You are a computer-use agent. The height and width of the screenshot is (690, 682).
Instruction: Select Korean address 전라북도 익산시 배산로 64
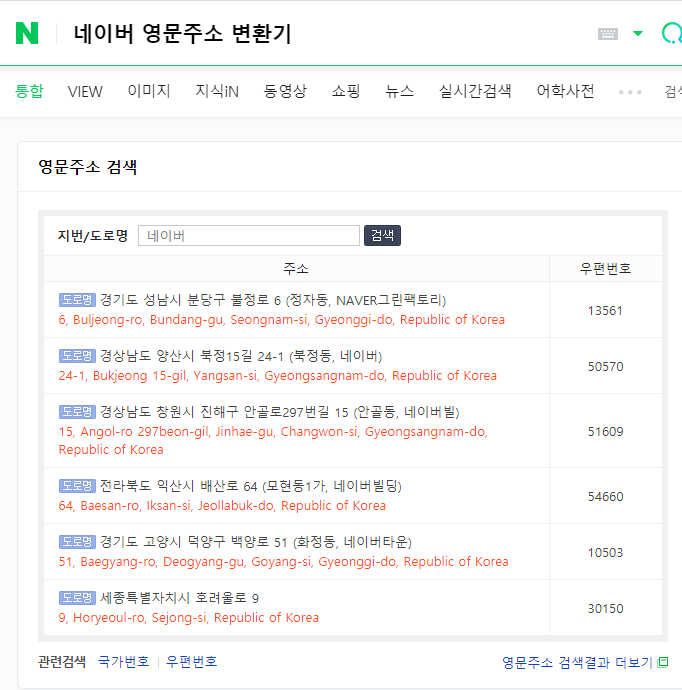(251, 486)
